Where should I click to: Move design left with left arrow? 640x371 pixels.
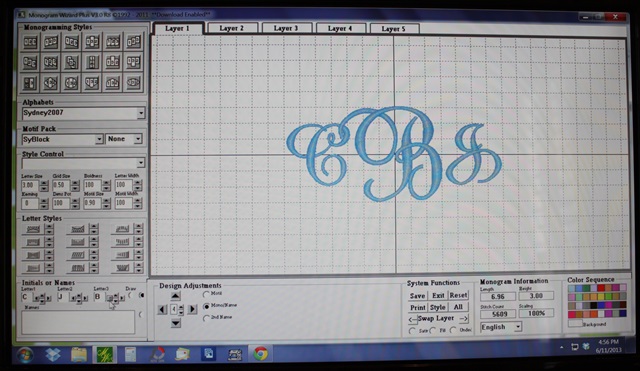pyautogui.click(x=162, y=310)
